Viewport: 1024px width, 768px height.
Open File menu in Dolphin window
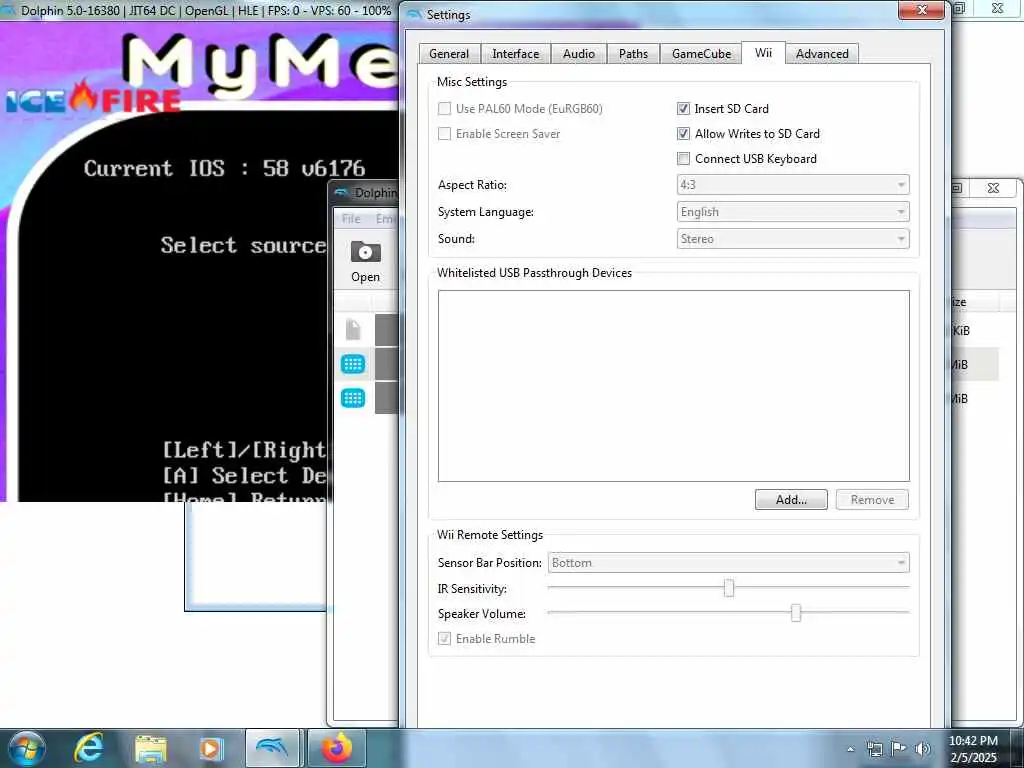point(351,219)
